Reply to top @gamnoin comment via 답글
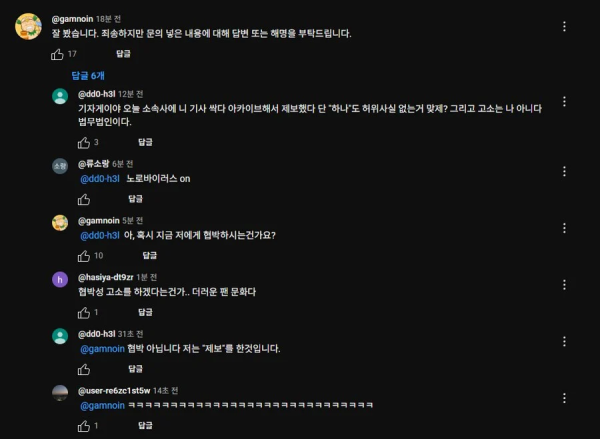 pyautogui.click(x=123, y=54)
